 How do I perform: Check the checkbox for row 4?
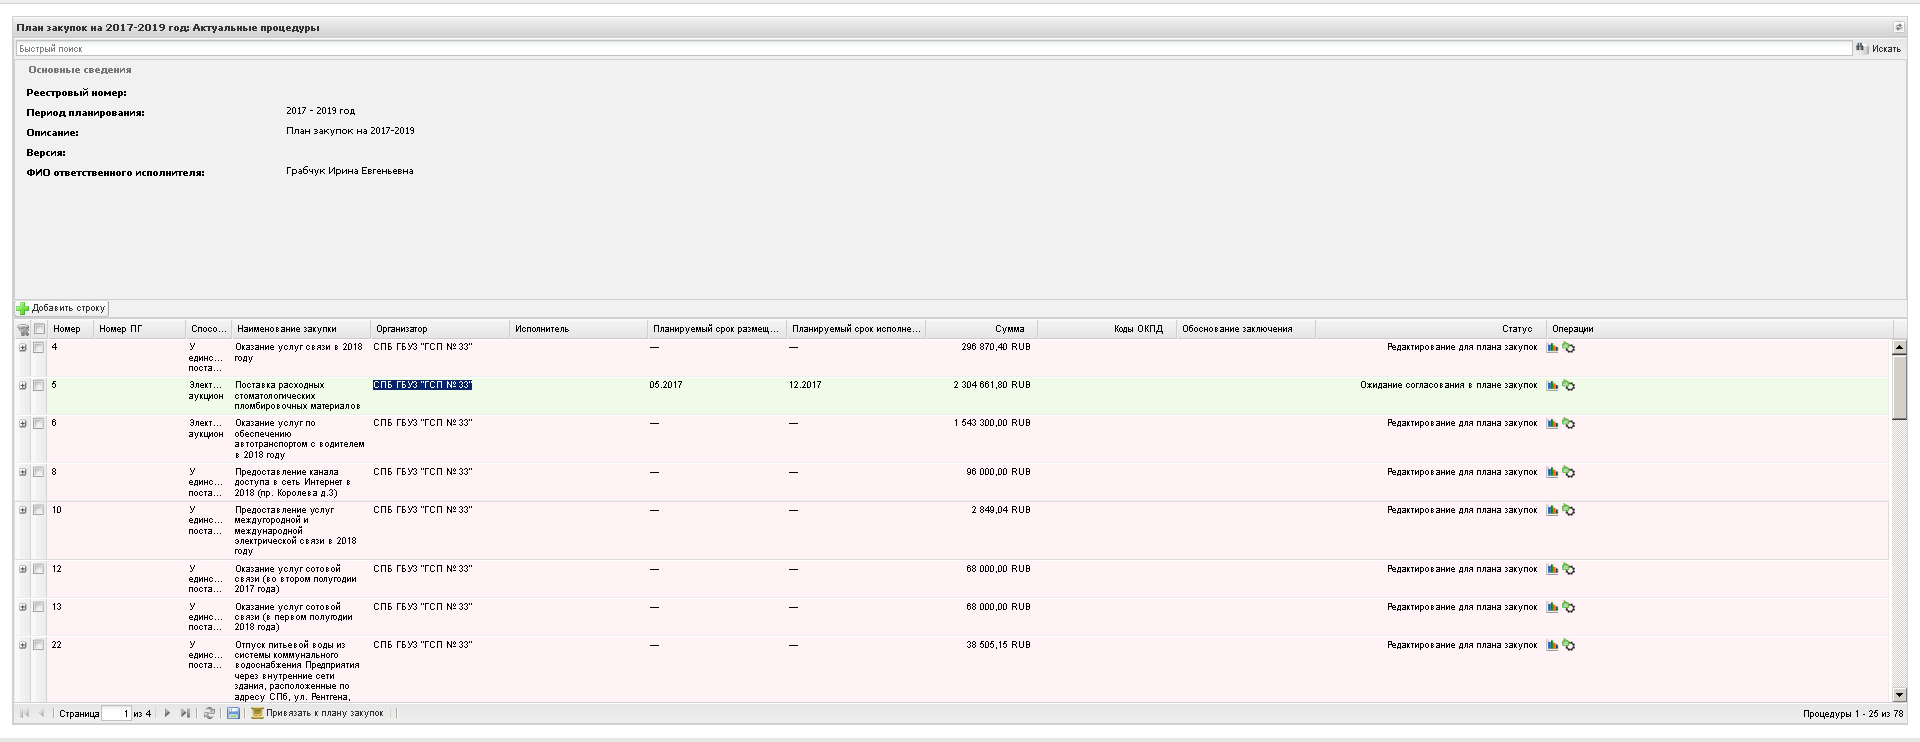point(39,348)
